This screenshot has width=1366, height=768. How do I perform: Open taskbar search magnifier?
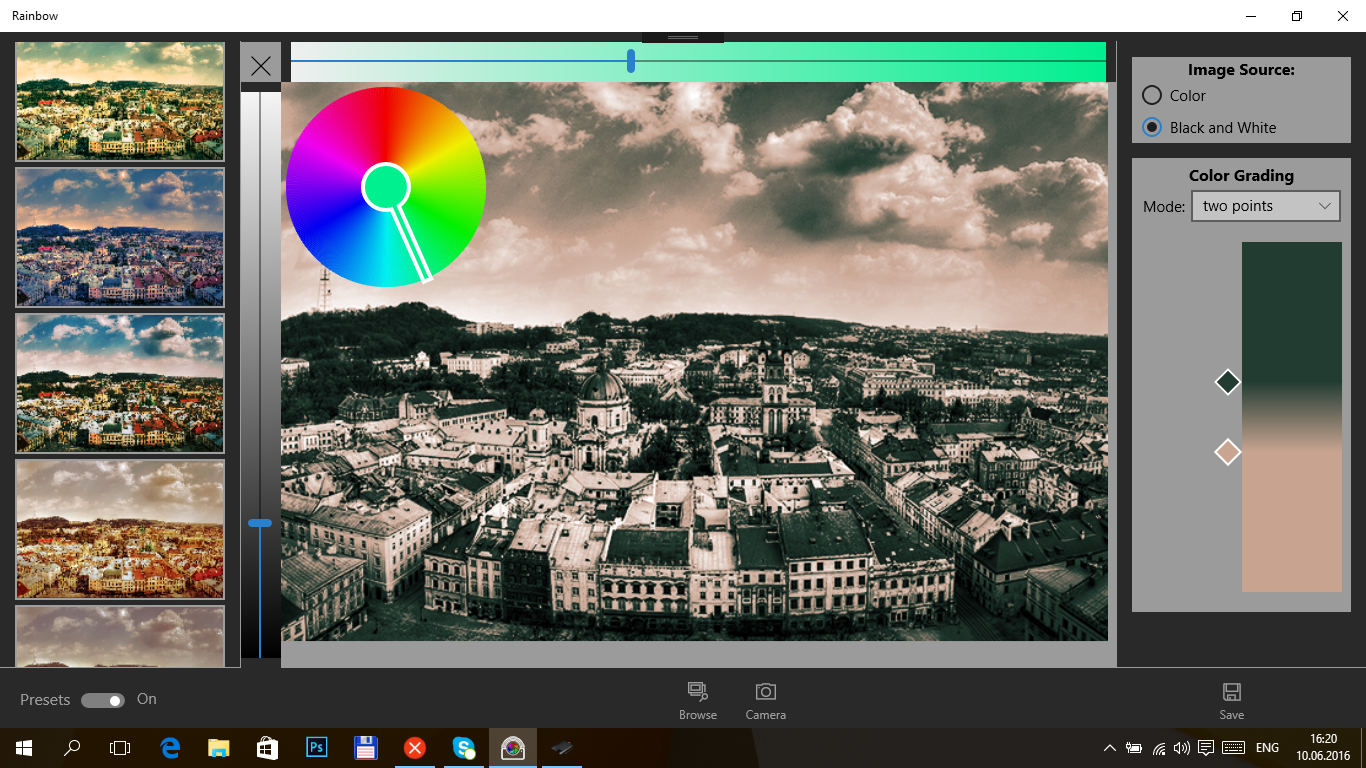click(72, 748)
